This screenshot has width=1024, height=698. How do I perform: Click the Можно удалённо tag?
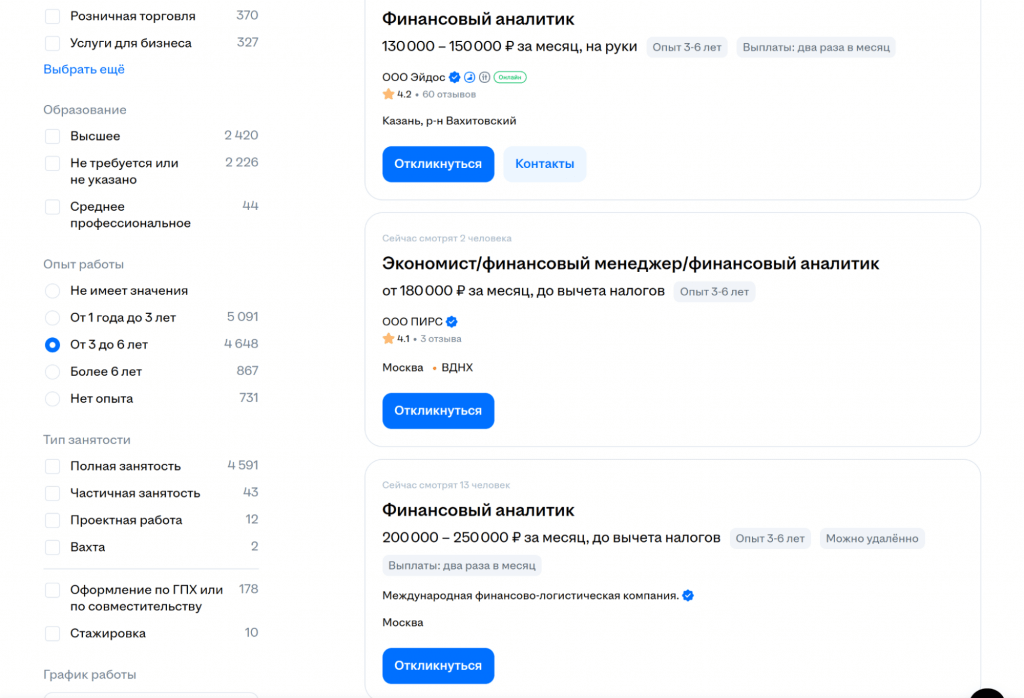click(872, 538)
